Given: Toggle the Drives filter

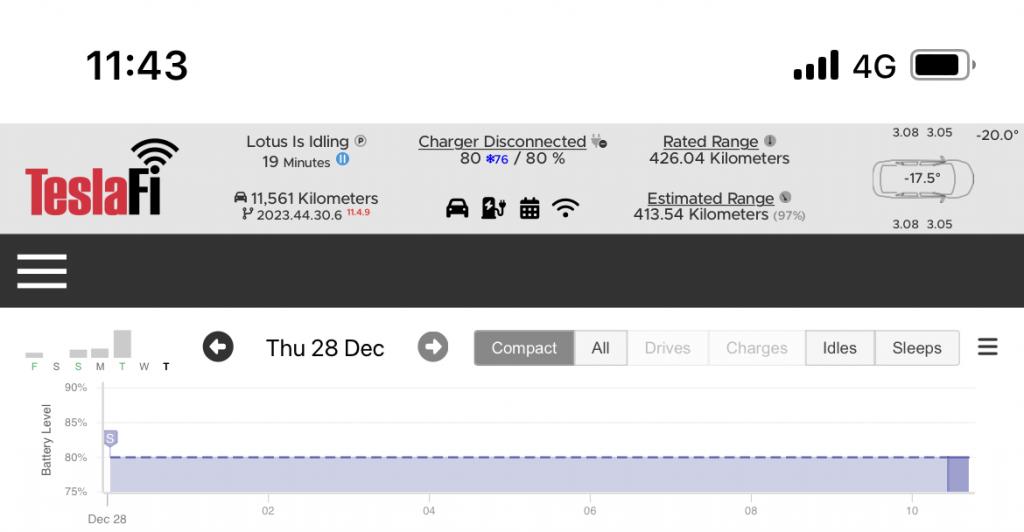Looking at the screenshot, I should coord(667,348).
